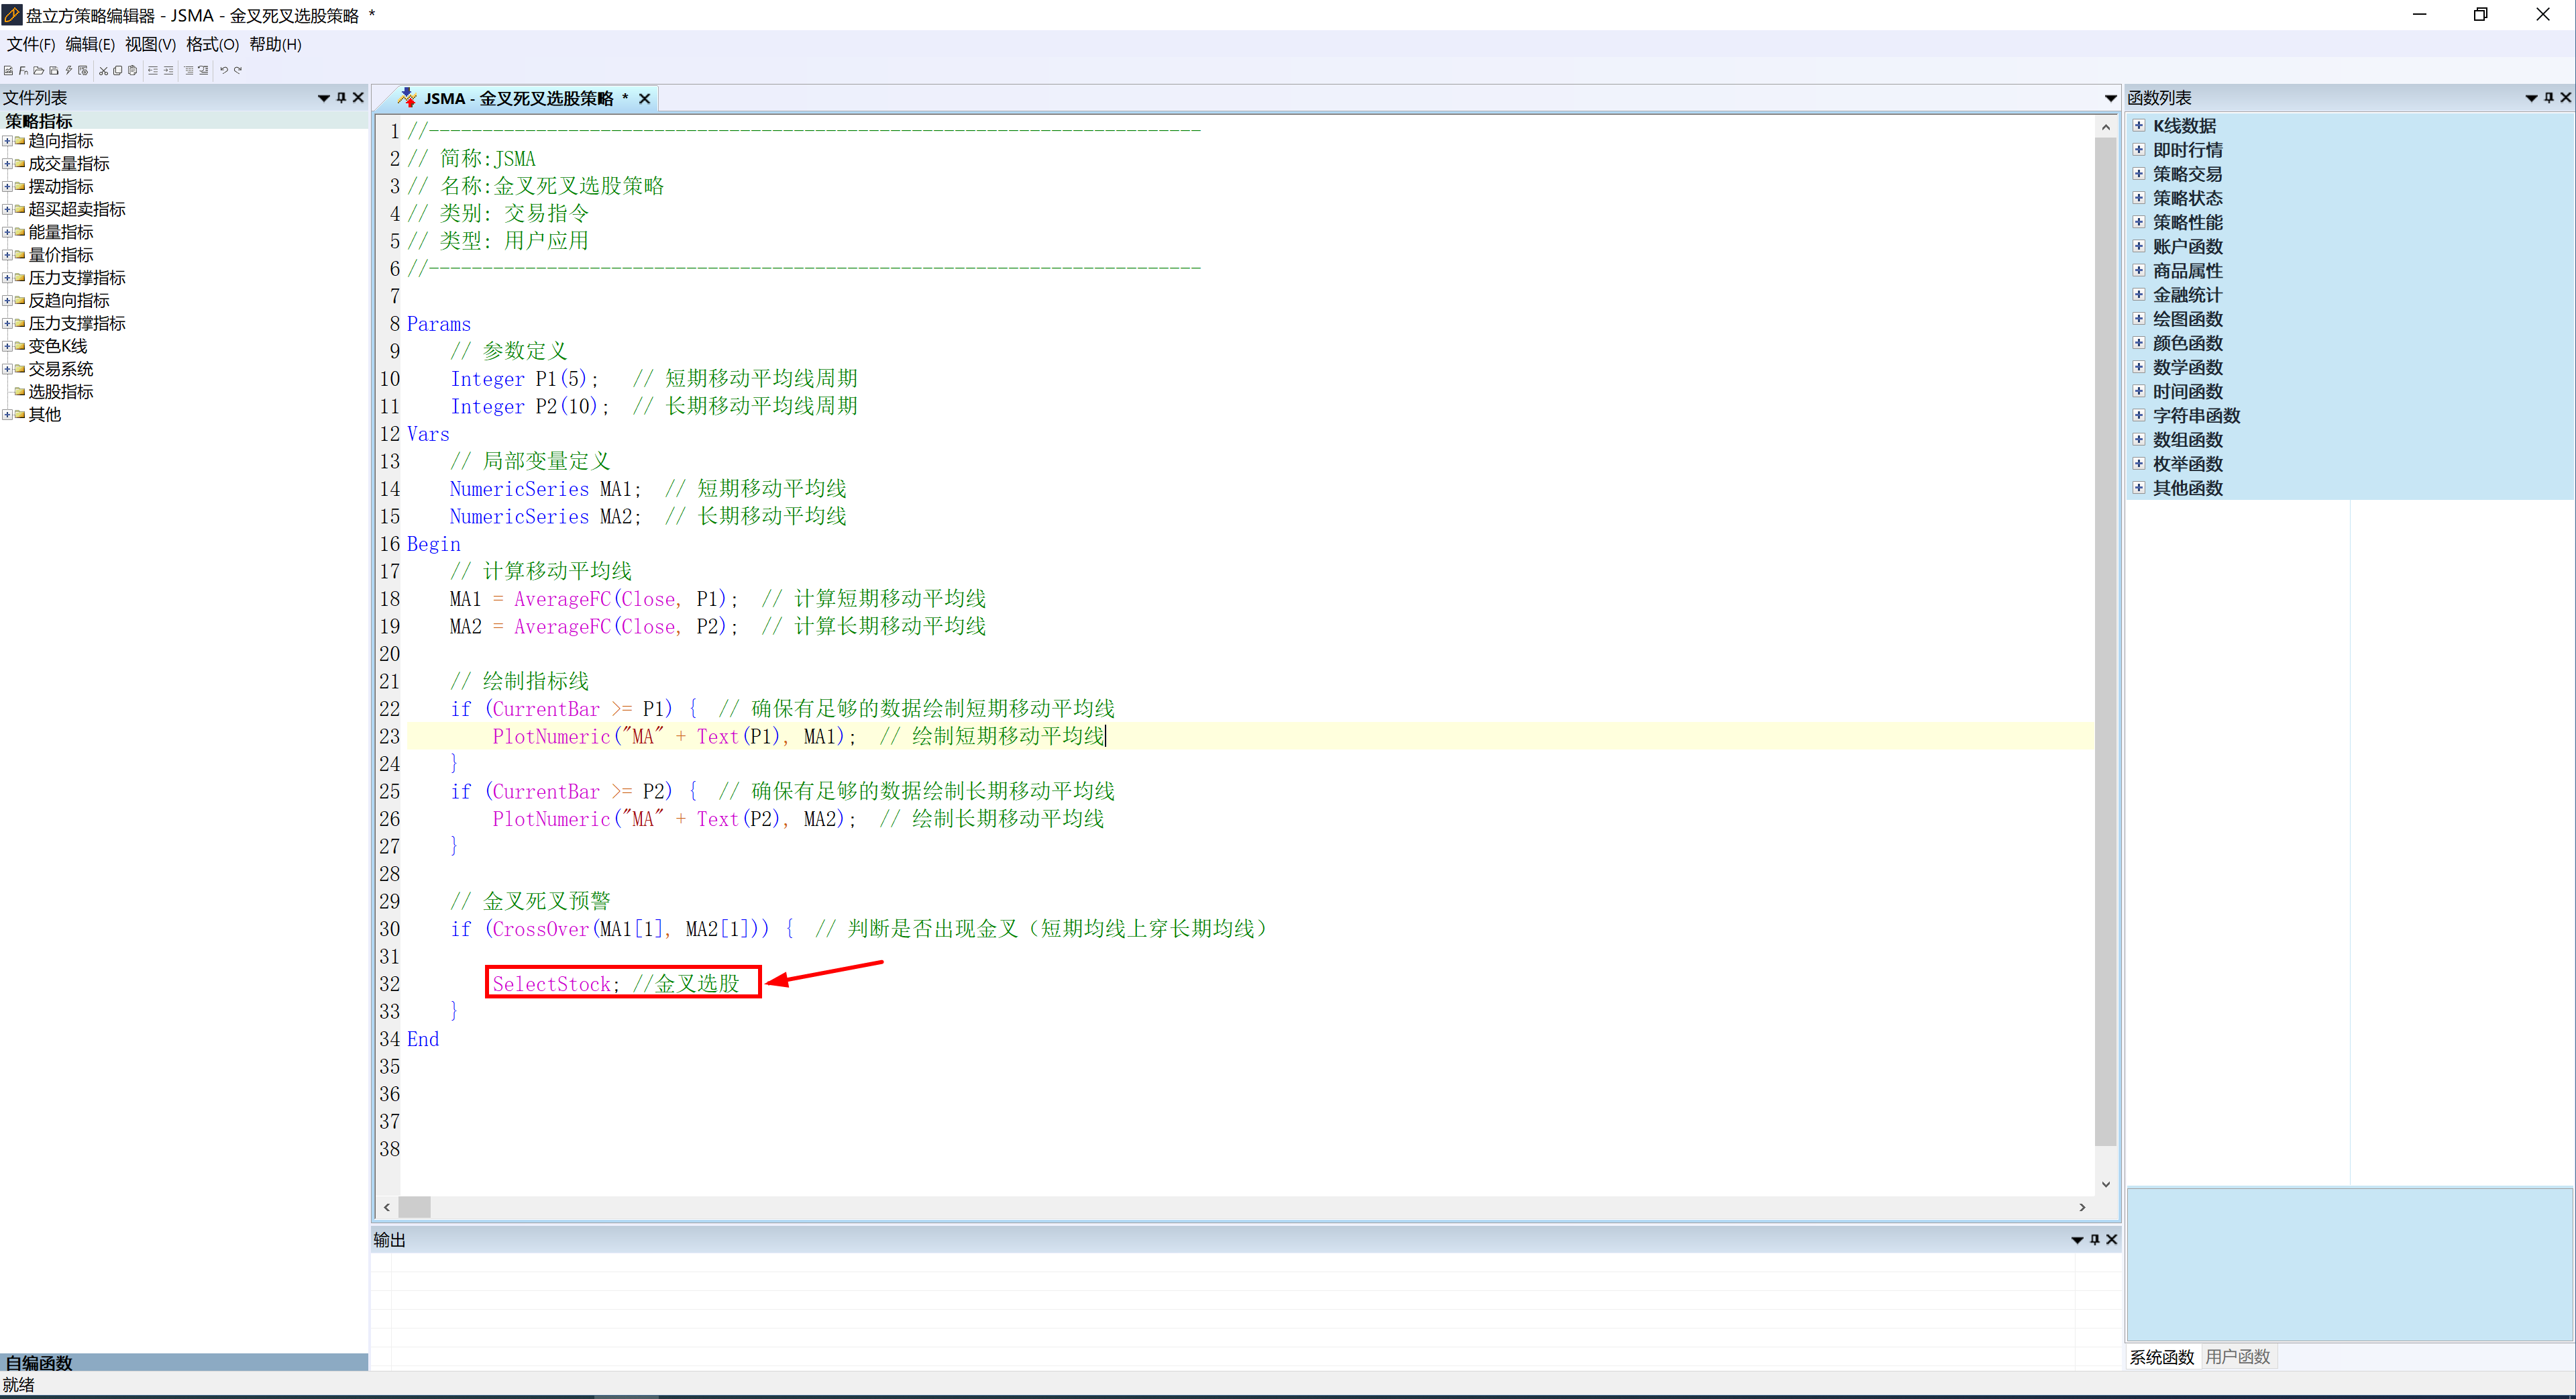The image size is (2576, 1399).
Task: Click the lightning bolt compile icon
Action: tap(69, 71)
